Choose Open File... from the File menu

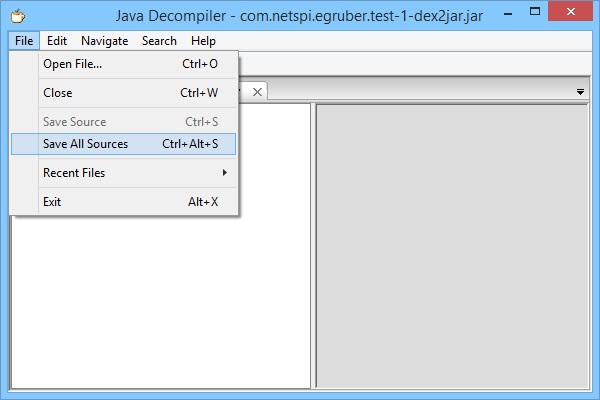tap(72, 64)
